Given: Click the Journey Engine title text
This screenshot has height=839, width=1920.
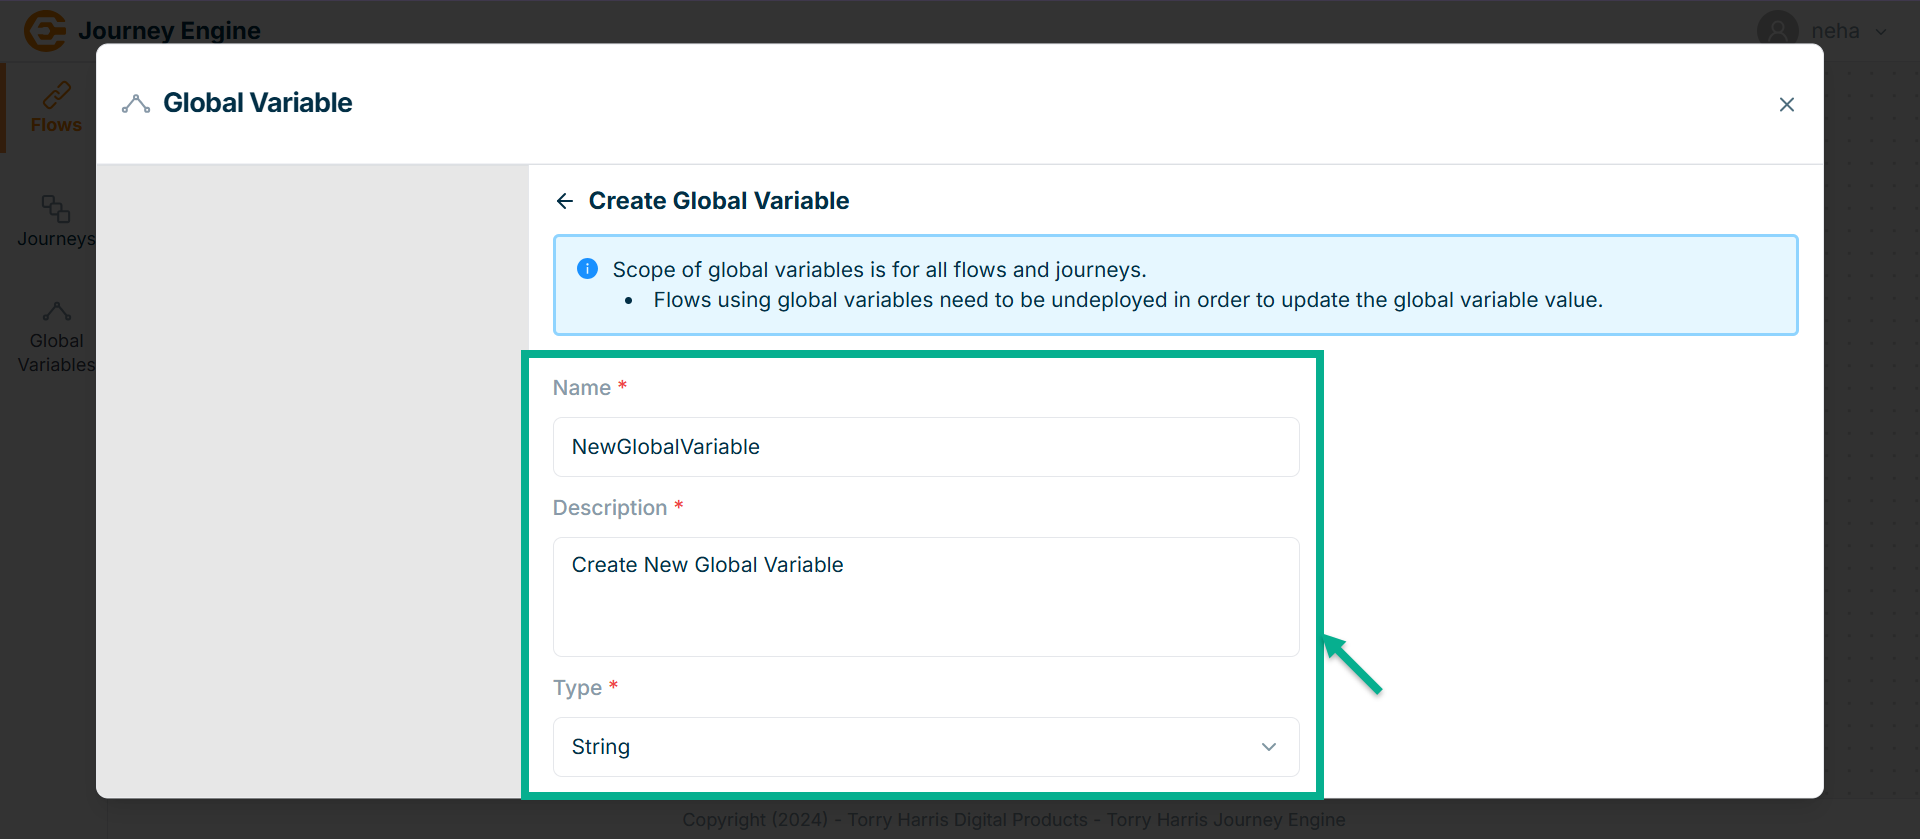Looking at the screenshot, I should point(169,31).
